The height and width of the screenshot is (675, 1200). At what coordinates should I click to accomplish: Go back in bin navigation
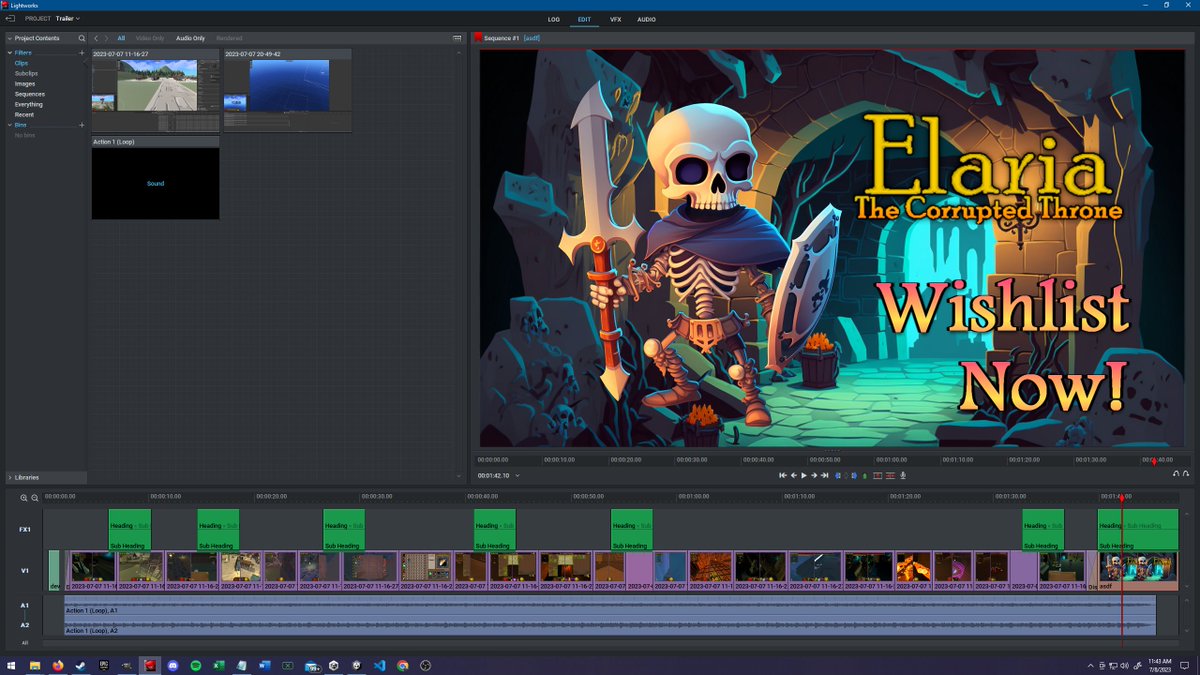(96, 38)
